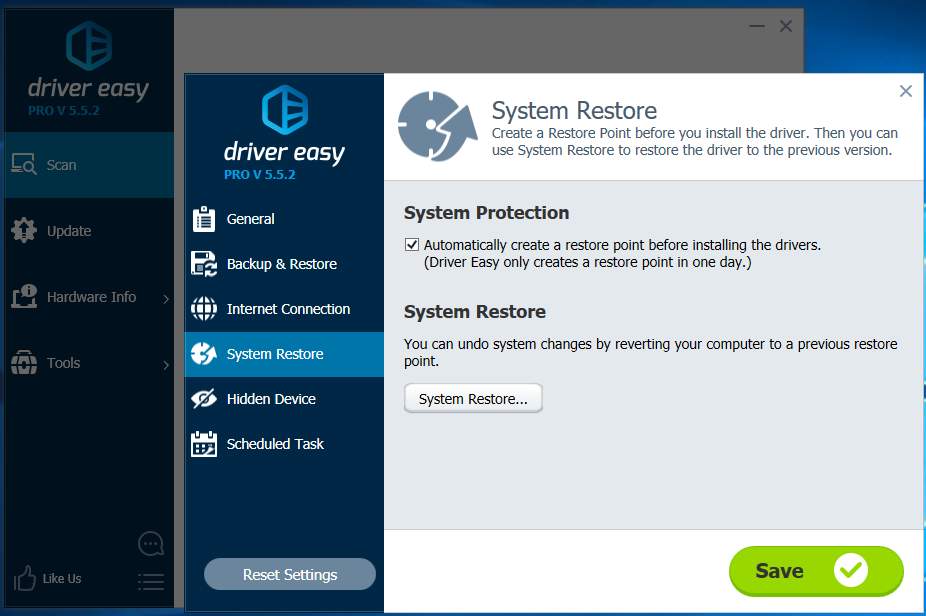Select Update in the main window menu
The height and width of the screenshot is (616, 926).
pyautogui.click(x=89, y=231)
